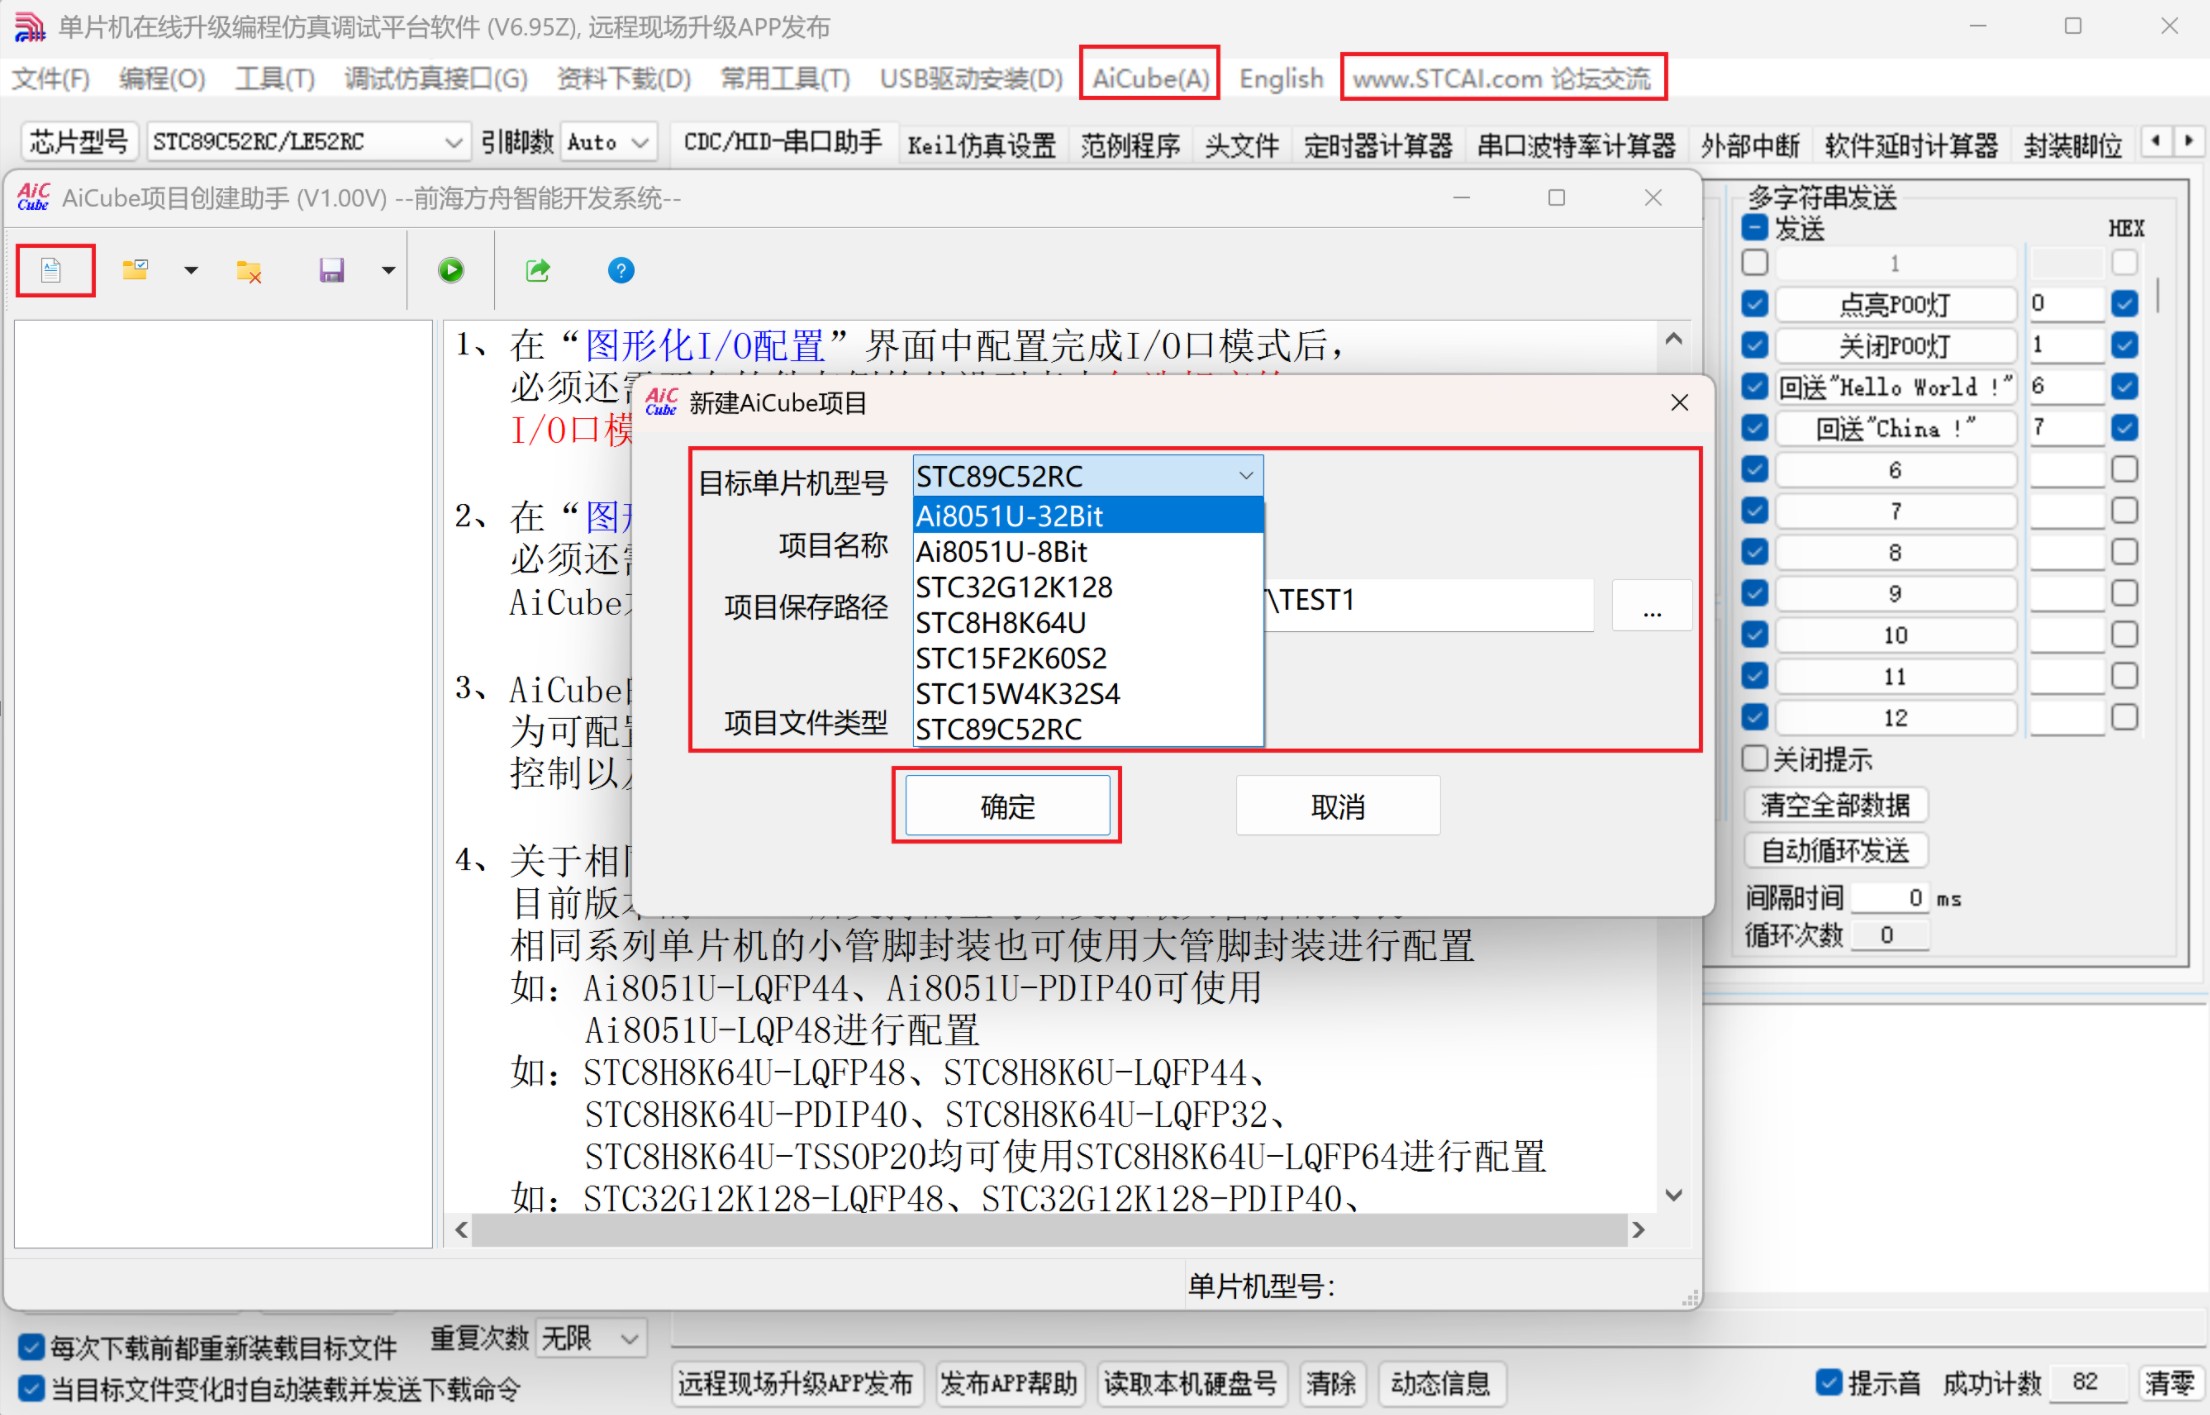Viewport: 2210px width, 1415px height.
Task: Open www.STCAI.com 论坛交流 link
Action: click(1502, 78)
